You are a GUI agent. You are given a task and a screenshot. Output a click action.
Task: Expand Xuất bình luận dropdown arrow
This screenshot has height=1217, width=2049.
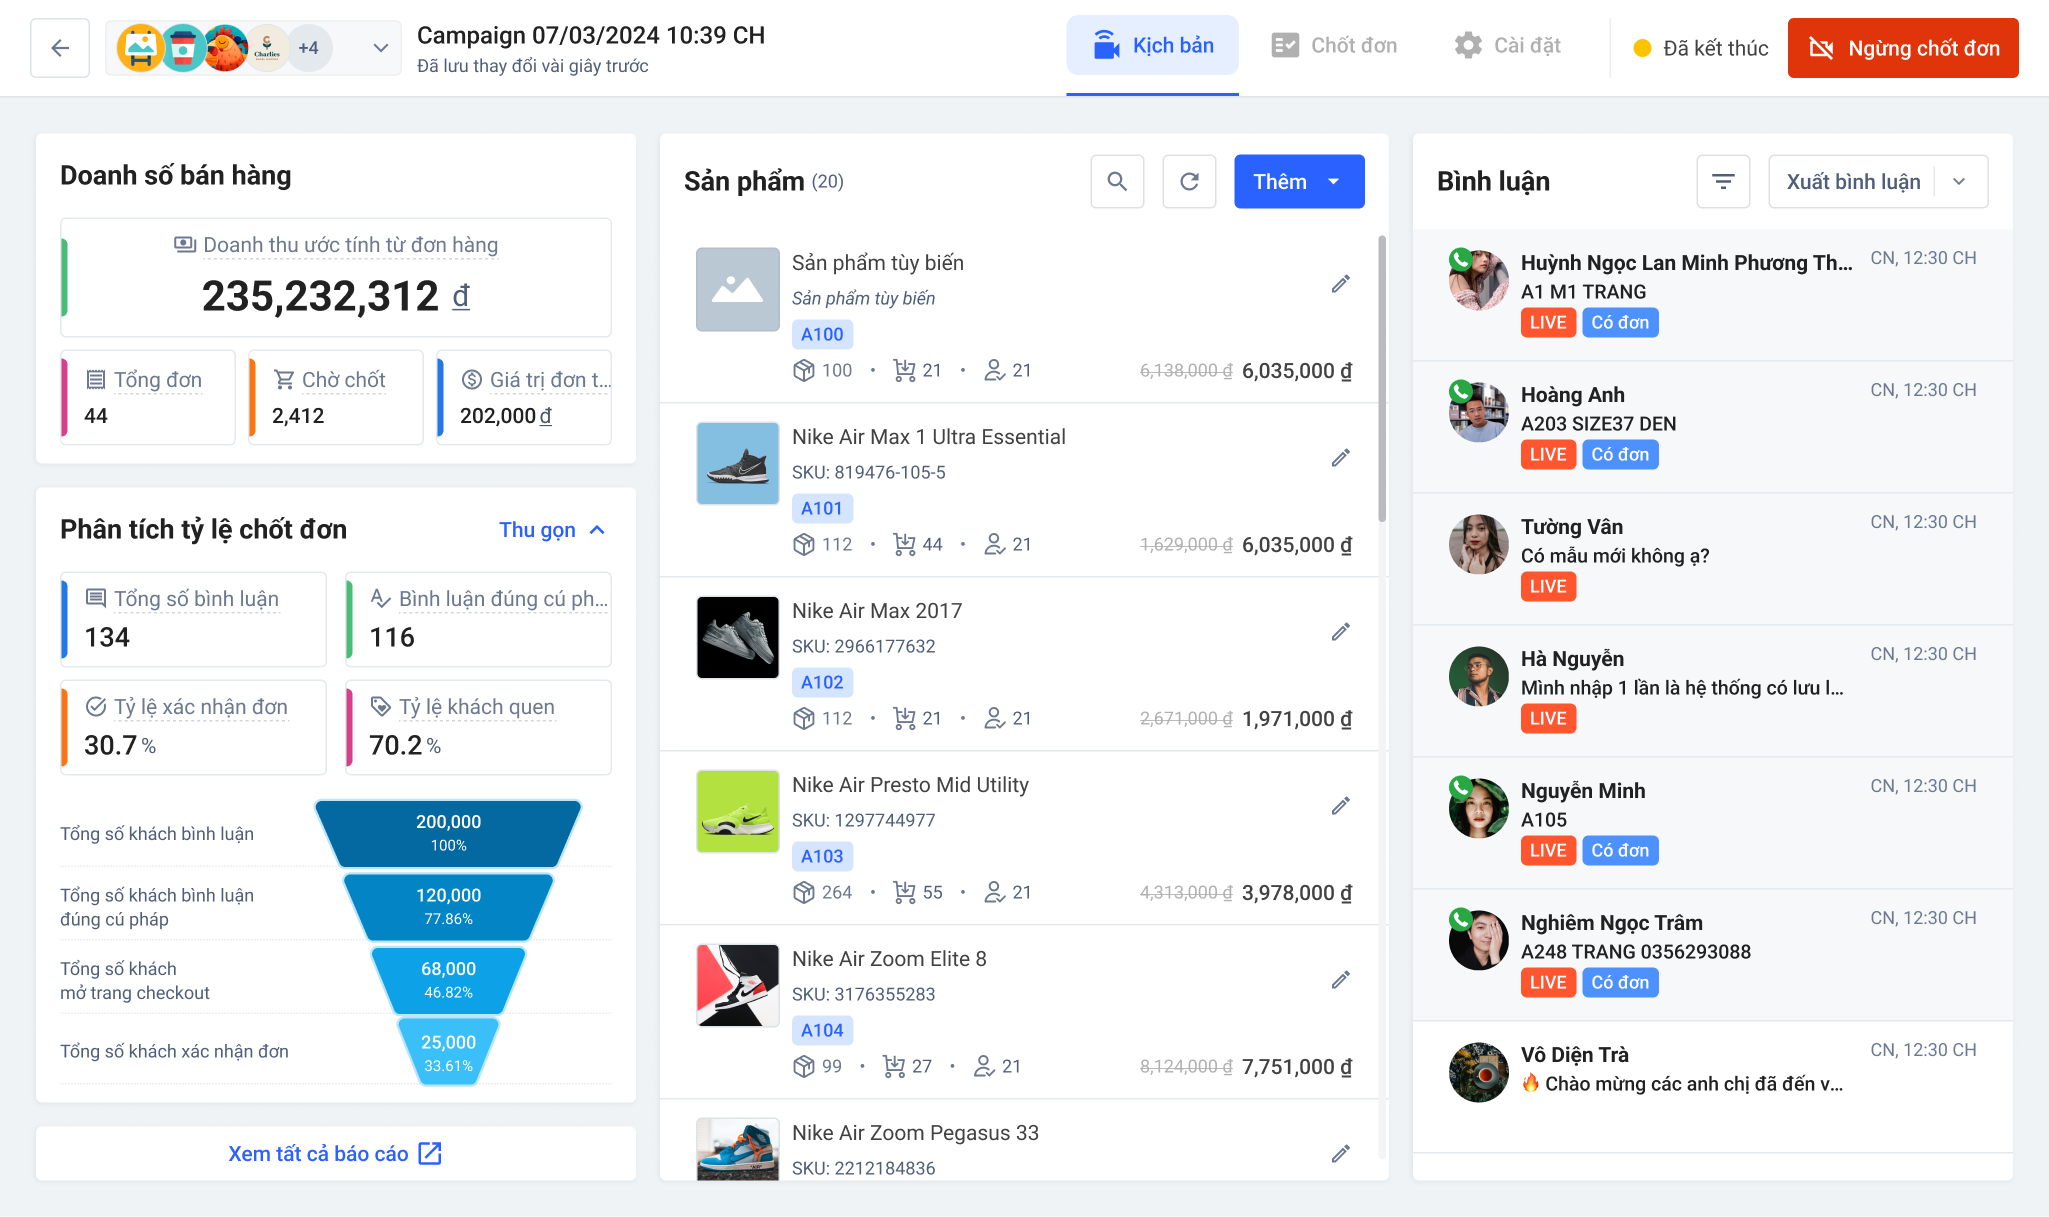tap(1959, 181)
